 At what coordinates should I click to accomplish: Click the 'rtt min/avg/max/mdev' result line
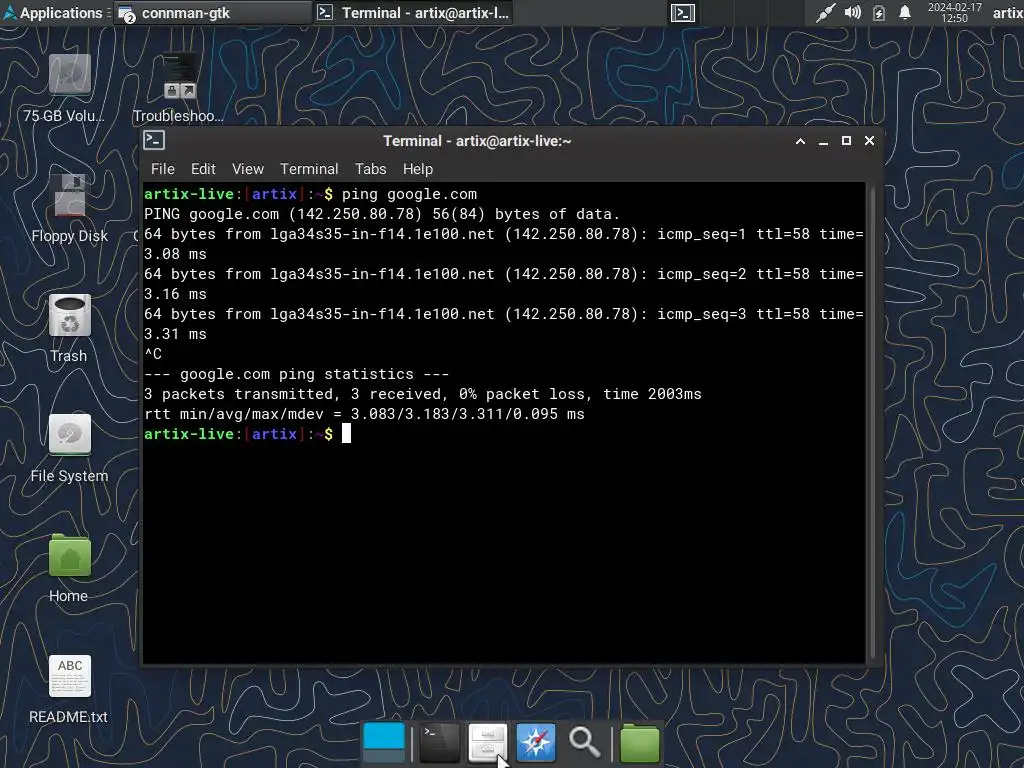click(364, 414)
